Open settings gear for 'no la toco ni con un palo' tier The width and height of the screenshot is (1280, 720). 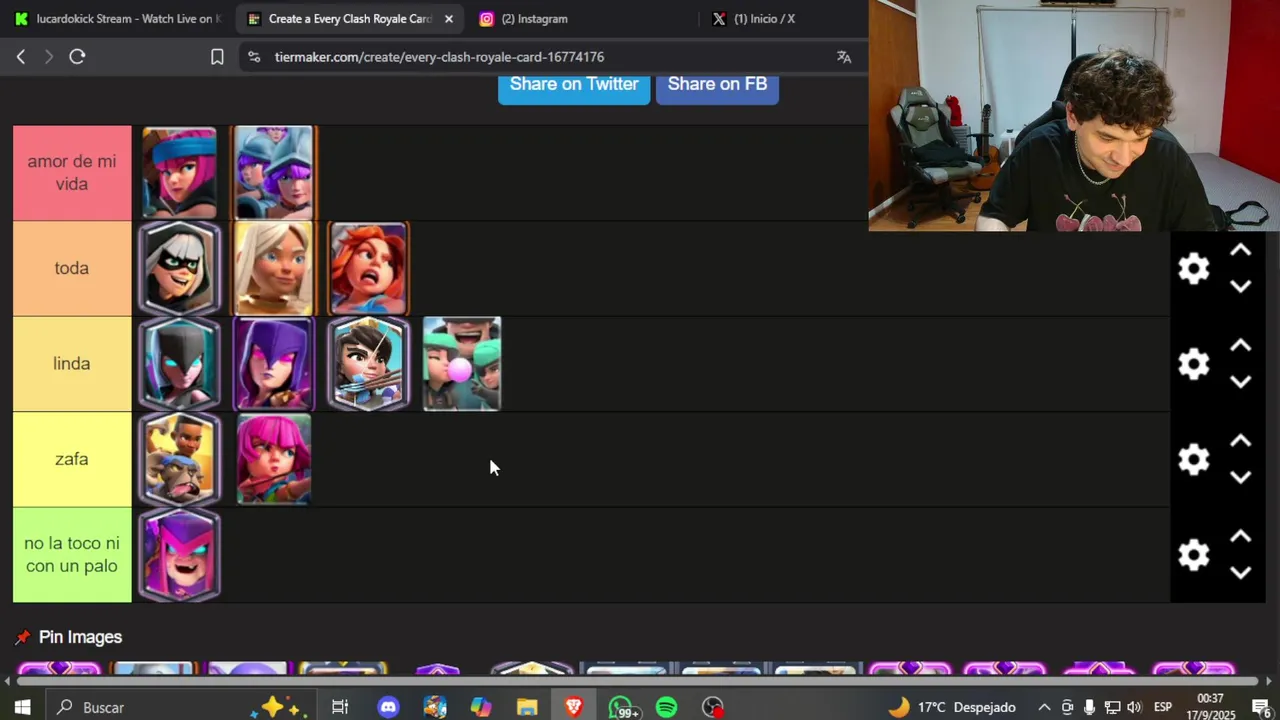[1194, 555]
